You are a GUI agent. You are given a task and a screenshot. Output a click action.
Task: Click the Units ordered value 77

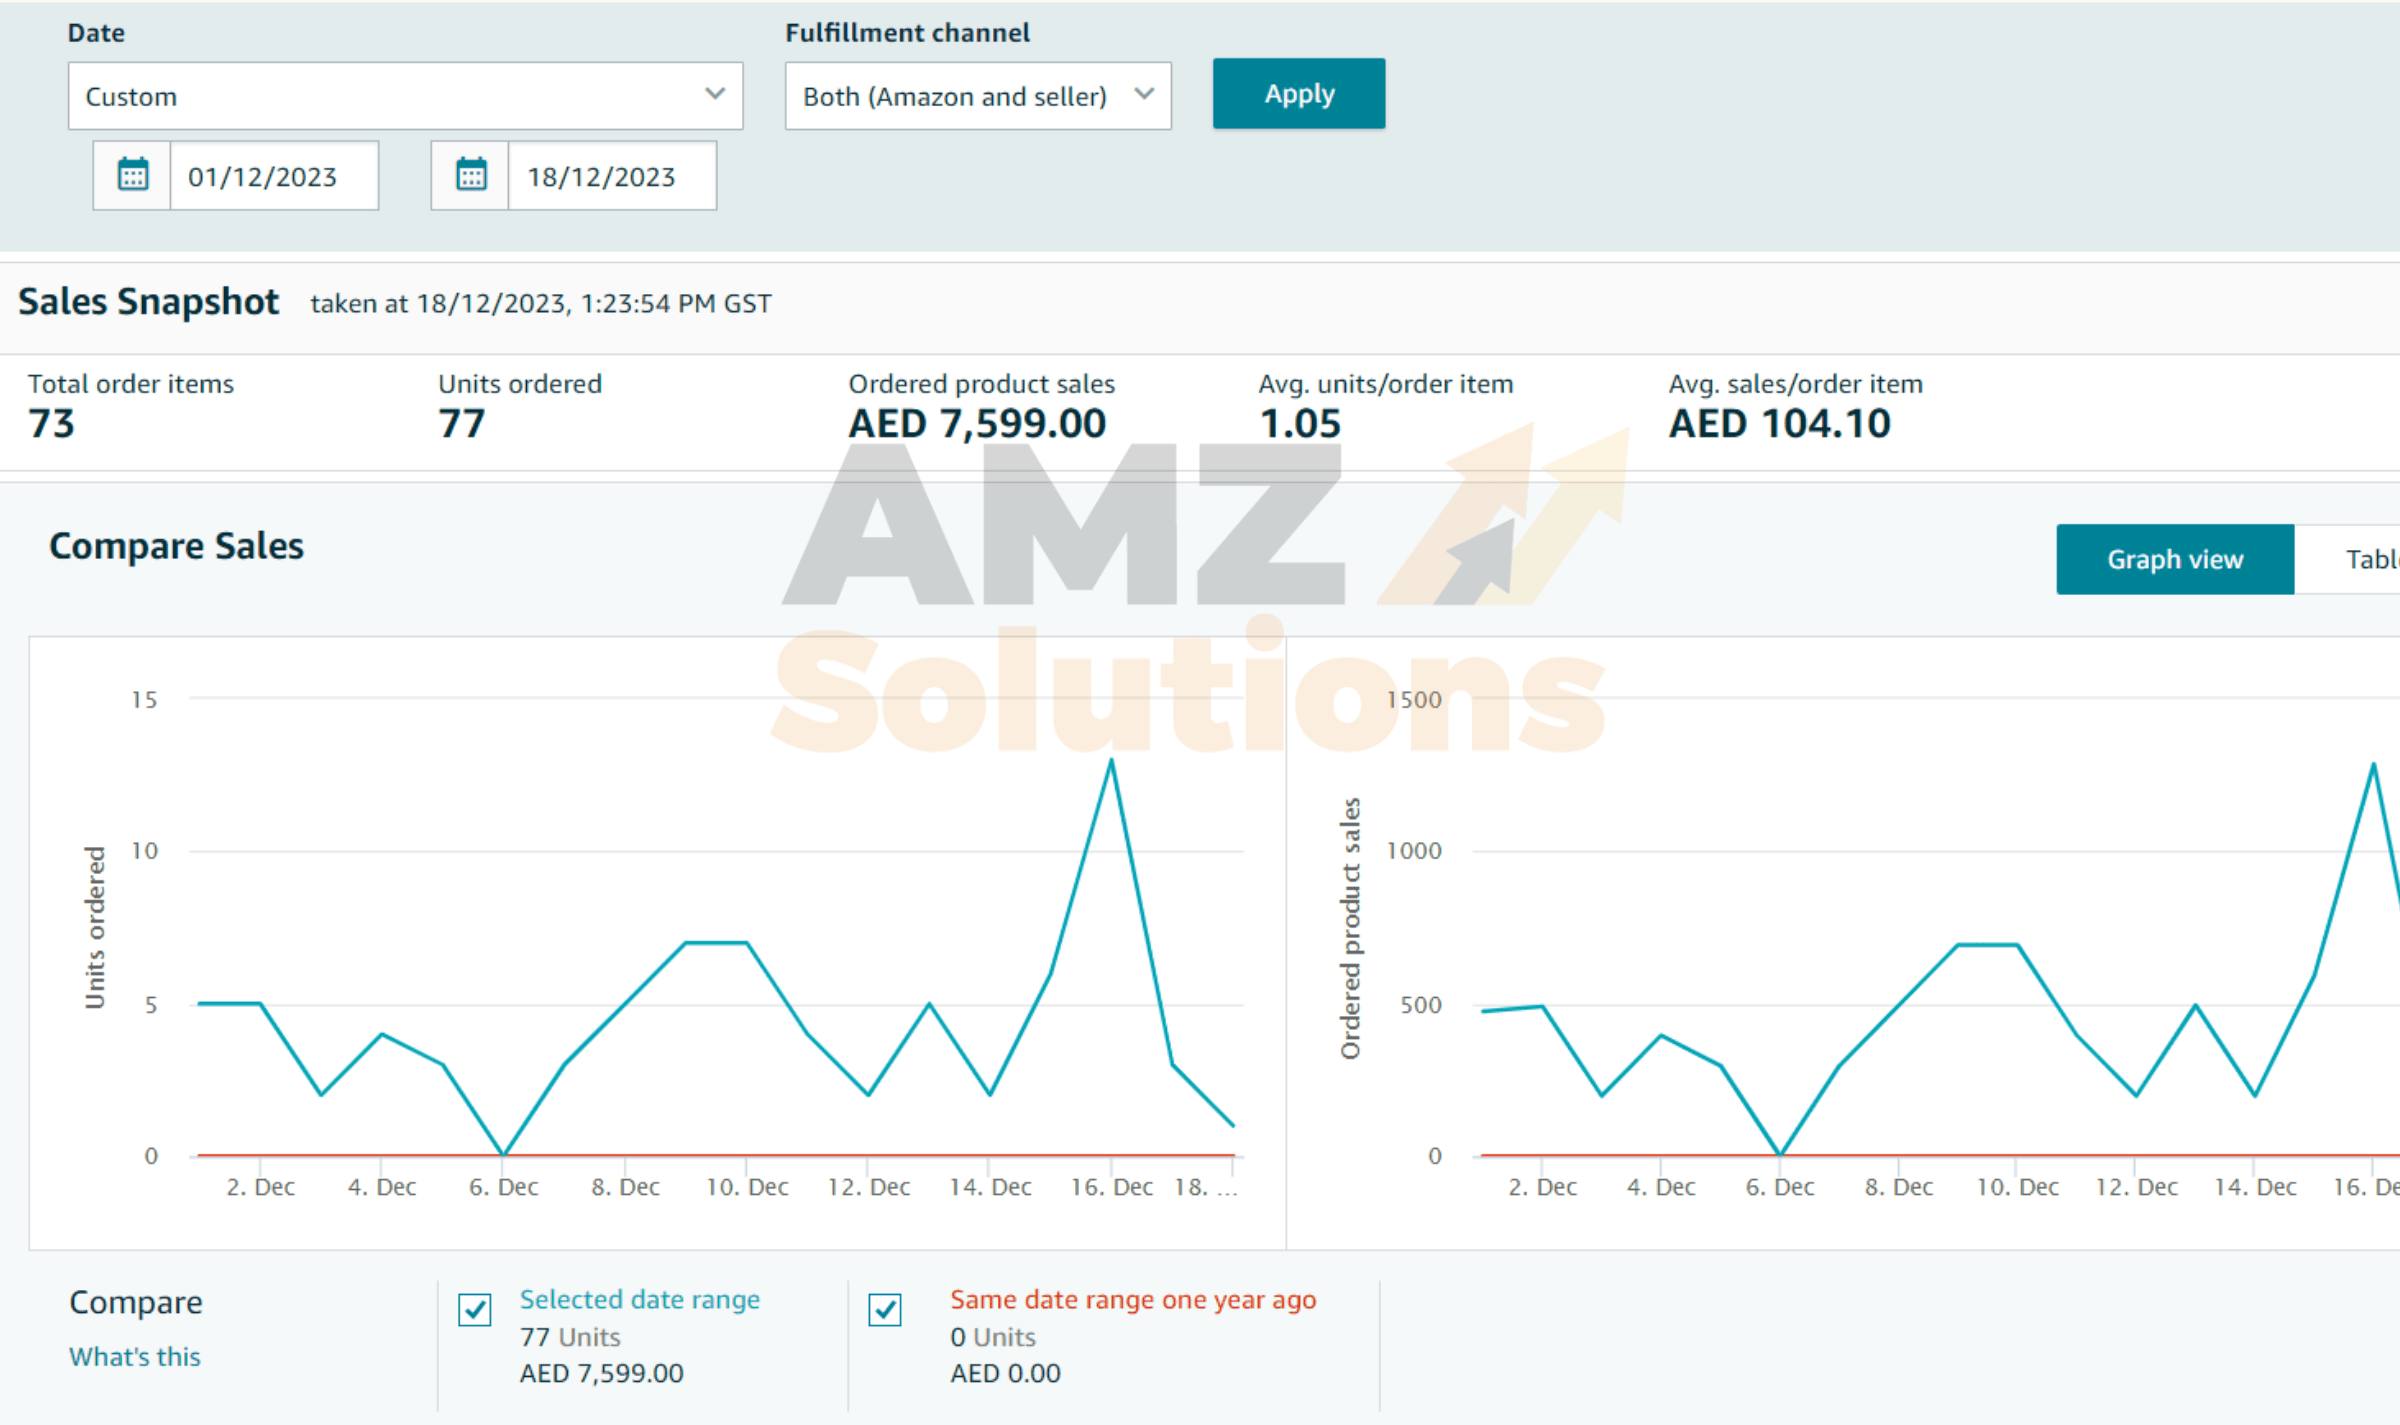tap(461, 424)
